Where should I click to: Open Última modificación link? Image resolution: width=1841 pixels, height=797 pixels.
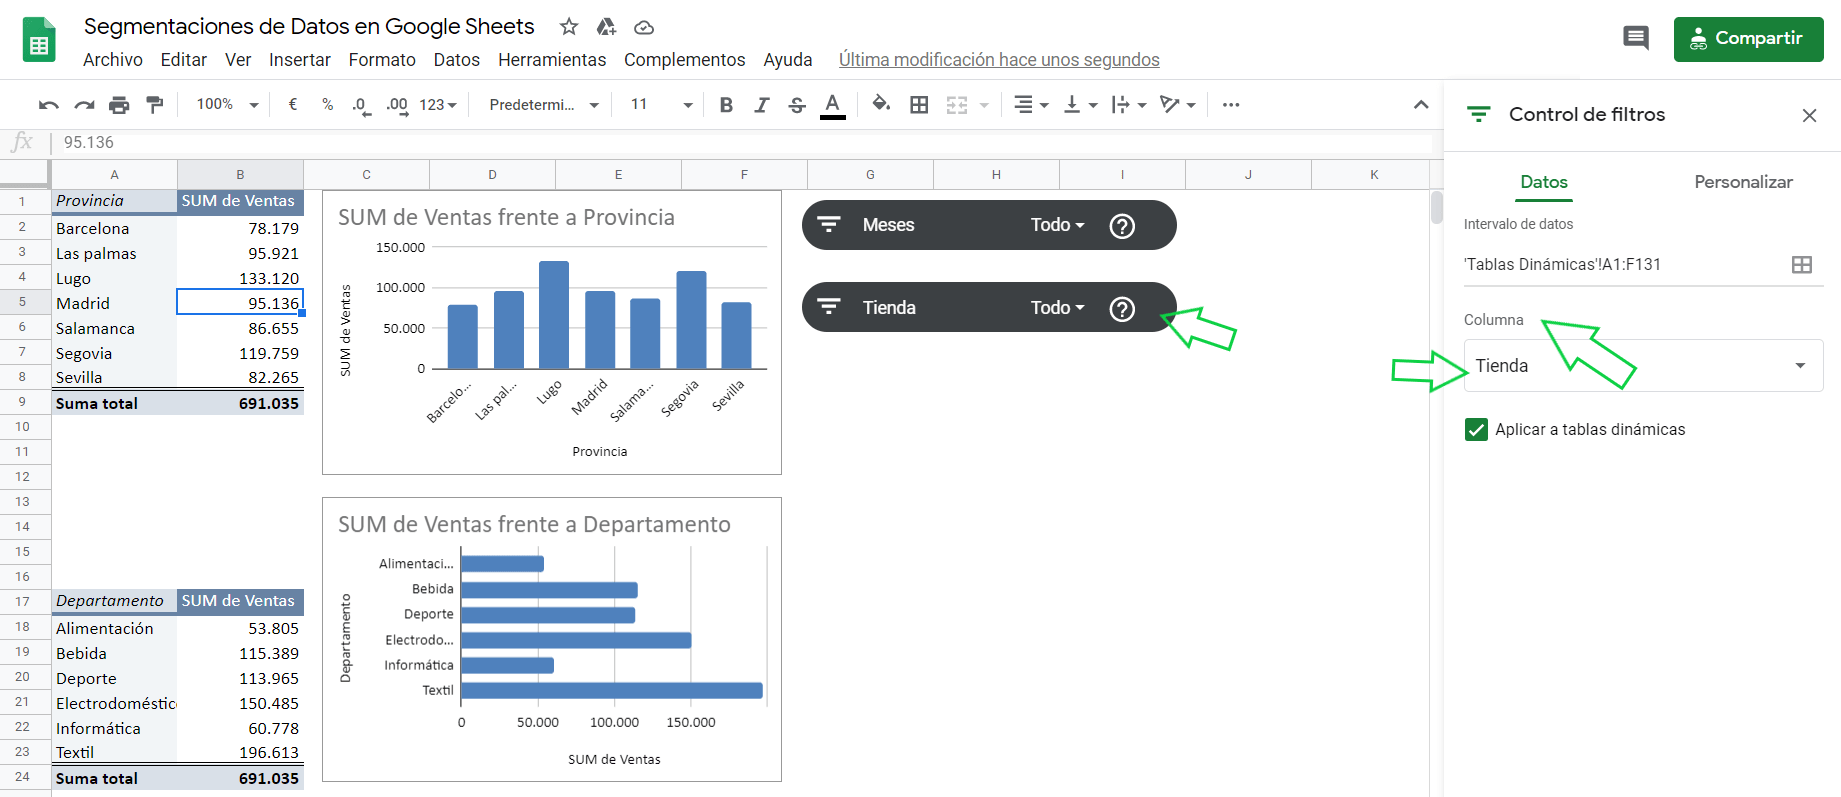[999, 60]
